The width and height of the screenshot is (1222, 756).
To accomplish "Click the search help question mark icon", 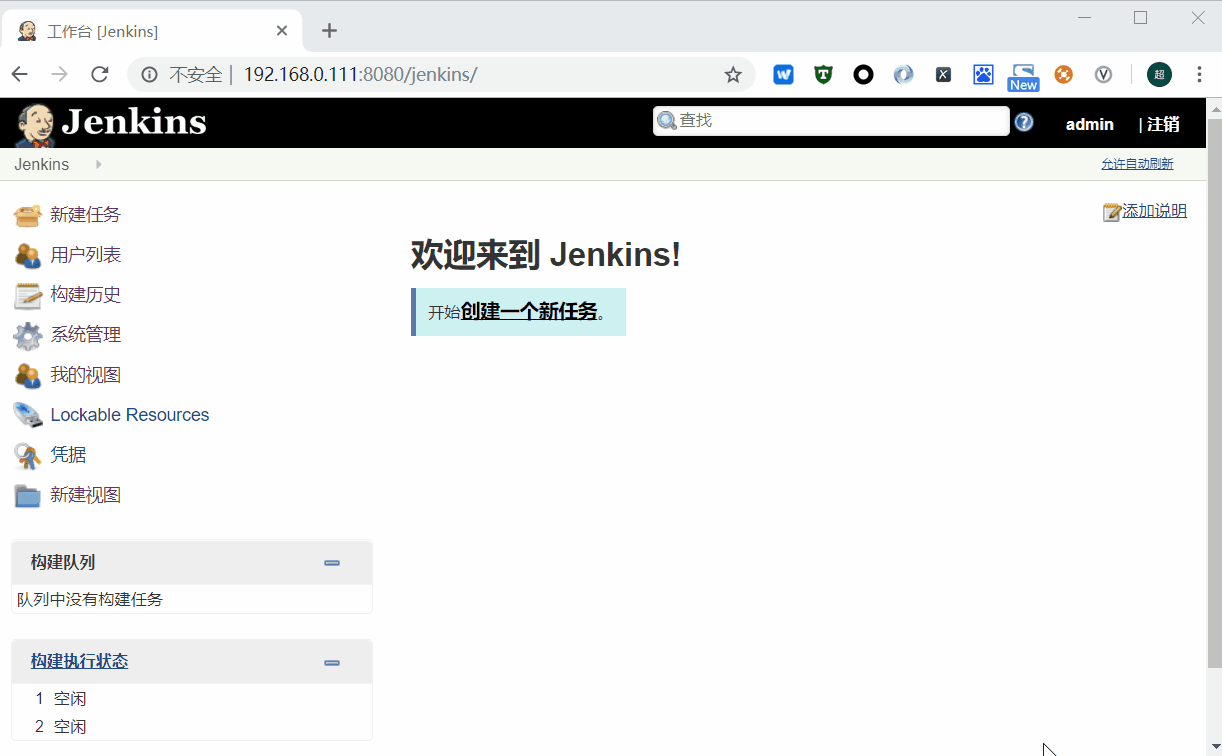I will (x=1024, y=122).
